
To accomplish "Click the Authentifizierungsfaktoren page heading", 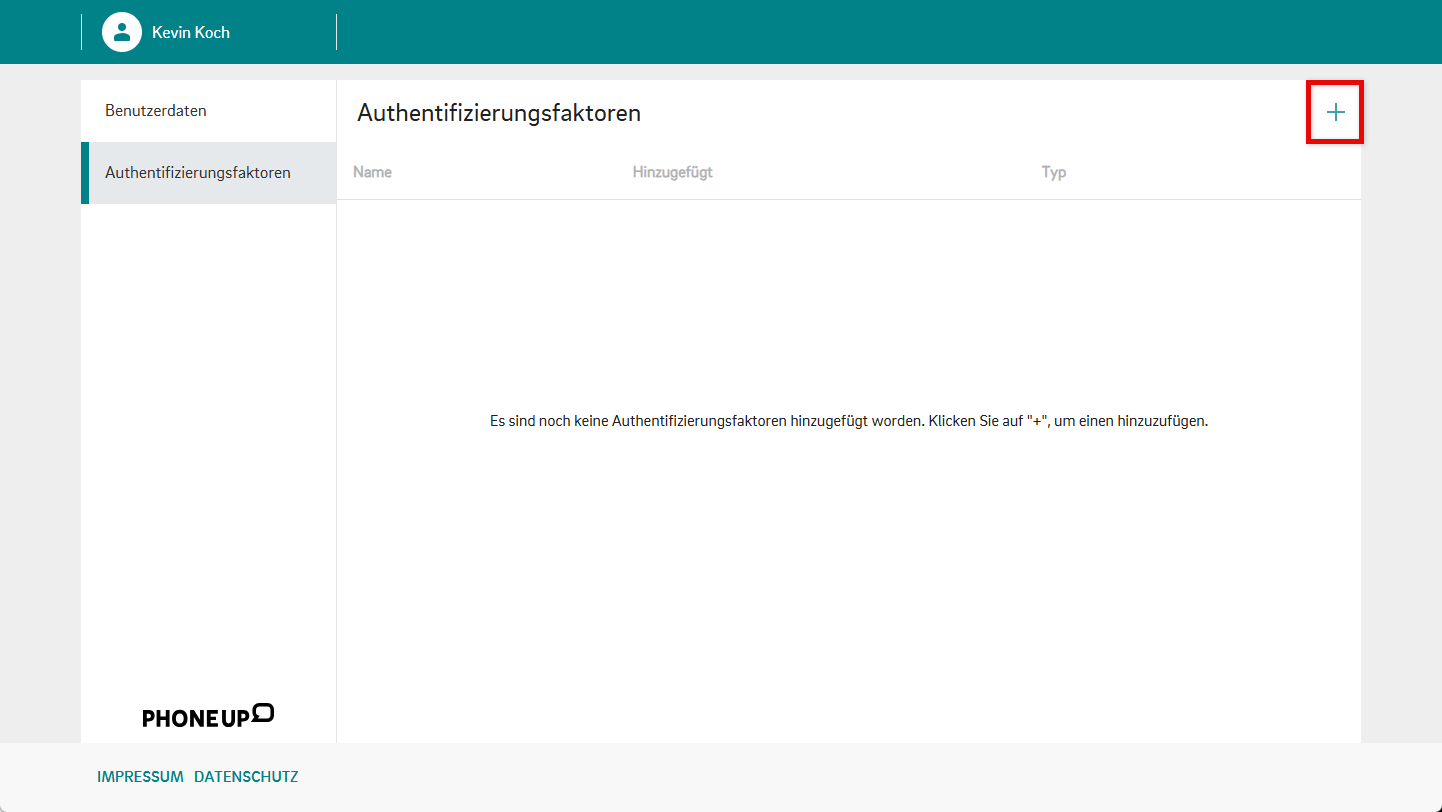I will pyautogui.click(x=498, y=113).
